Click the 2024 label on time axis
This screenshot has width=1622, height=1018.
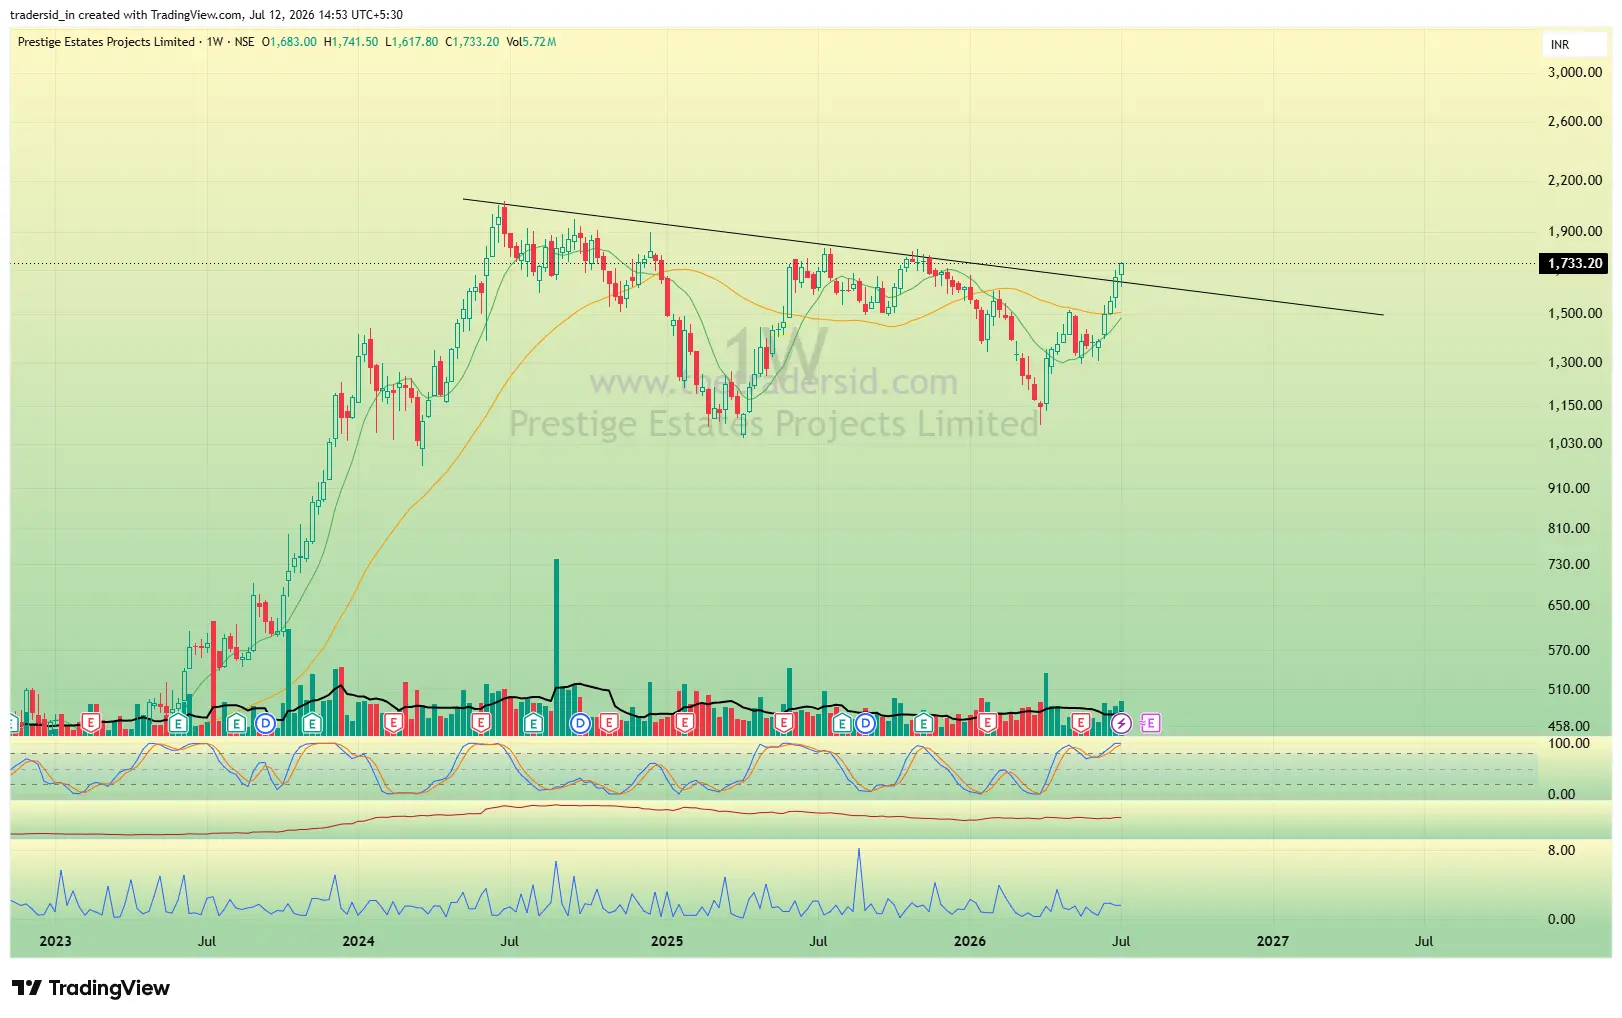click(x=358, y=941)
